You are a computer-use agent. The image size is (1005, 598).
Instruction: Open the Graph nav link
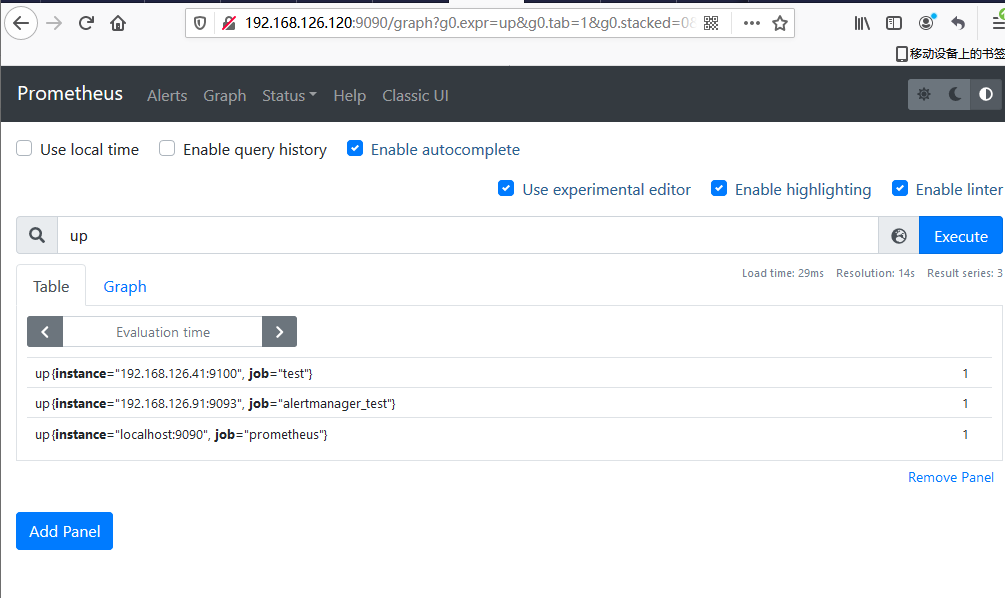[x=224, y=96]
